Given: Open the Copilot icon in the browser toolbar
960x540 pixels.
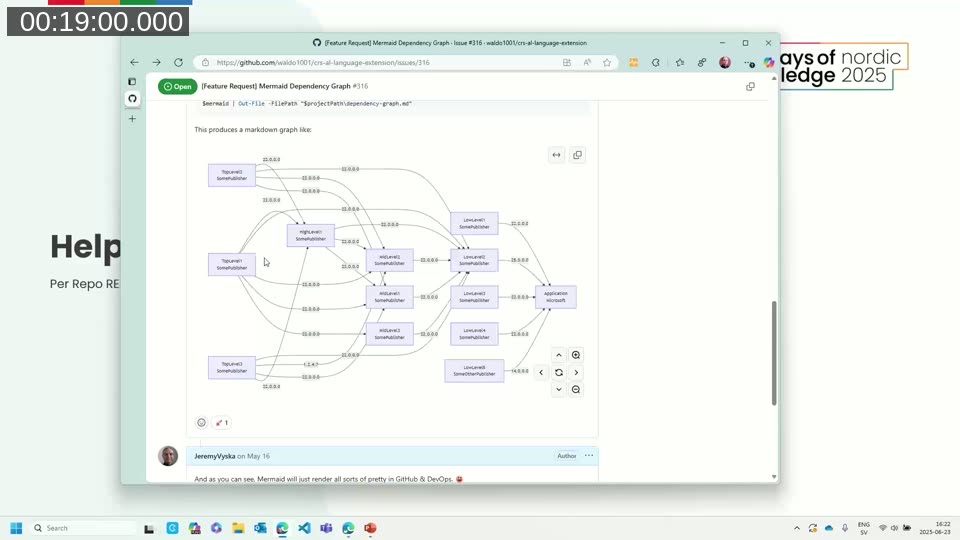Looking at the screenshot, I should (768, 62).
